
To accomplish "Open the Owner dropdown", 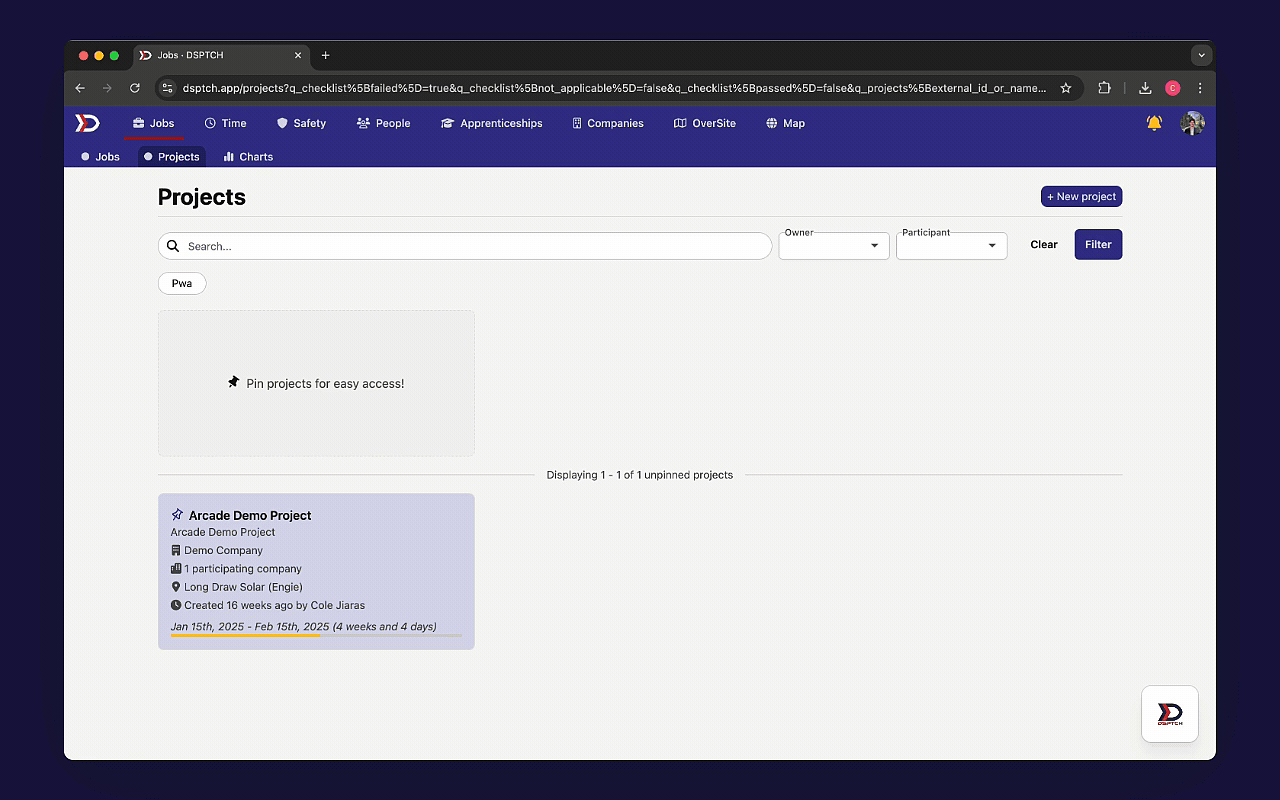I will click(x=834, y=245).
